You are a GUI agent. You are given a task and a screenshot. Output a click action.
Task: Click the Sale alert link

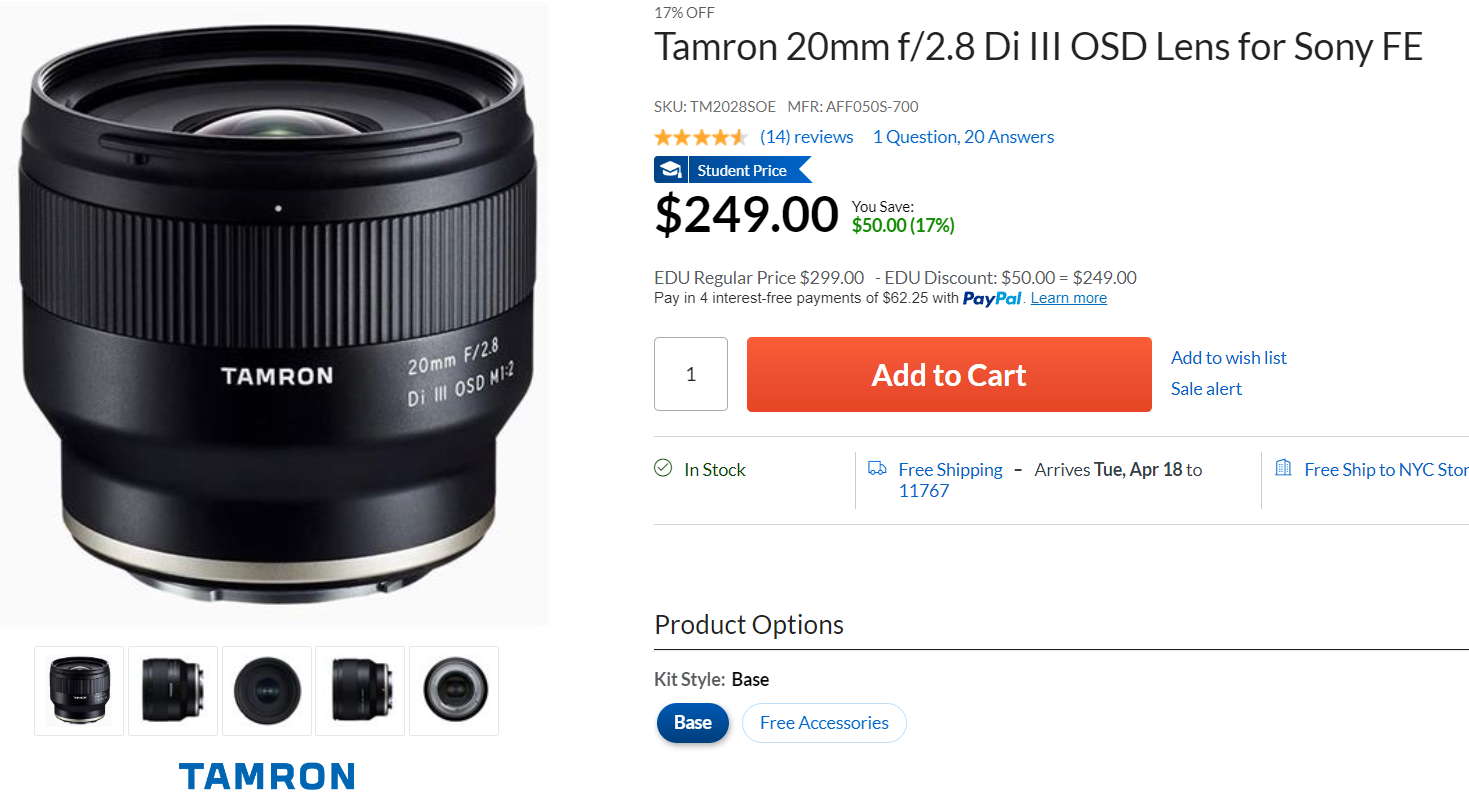pyautogui.click(x=1206, y=389)
